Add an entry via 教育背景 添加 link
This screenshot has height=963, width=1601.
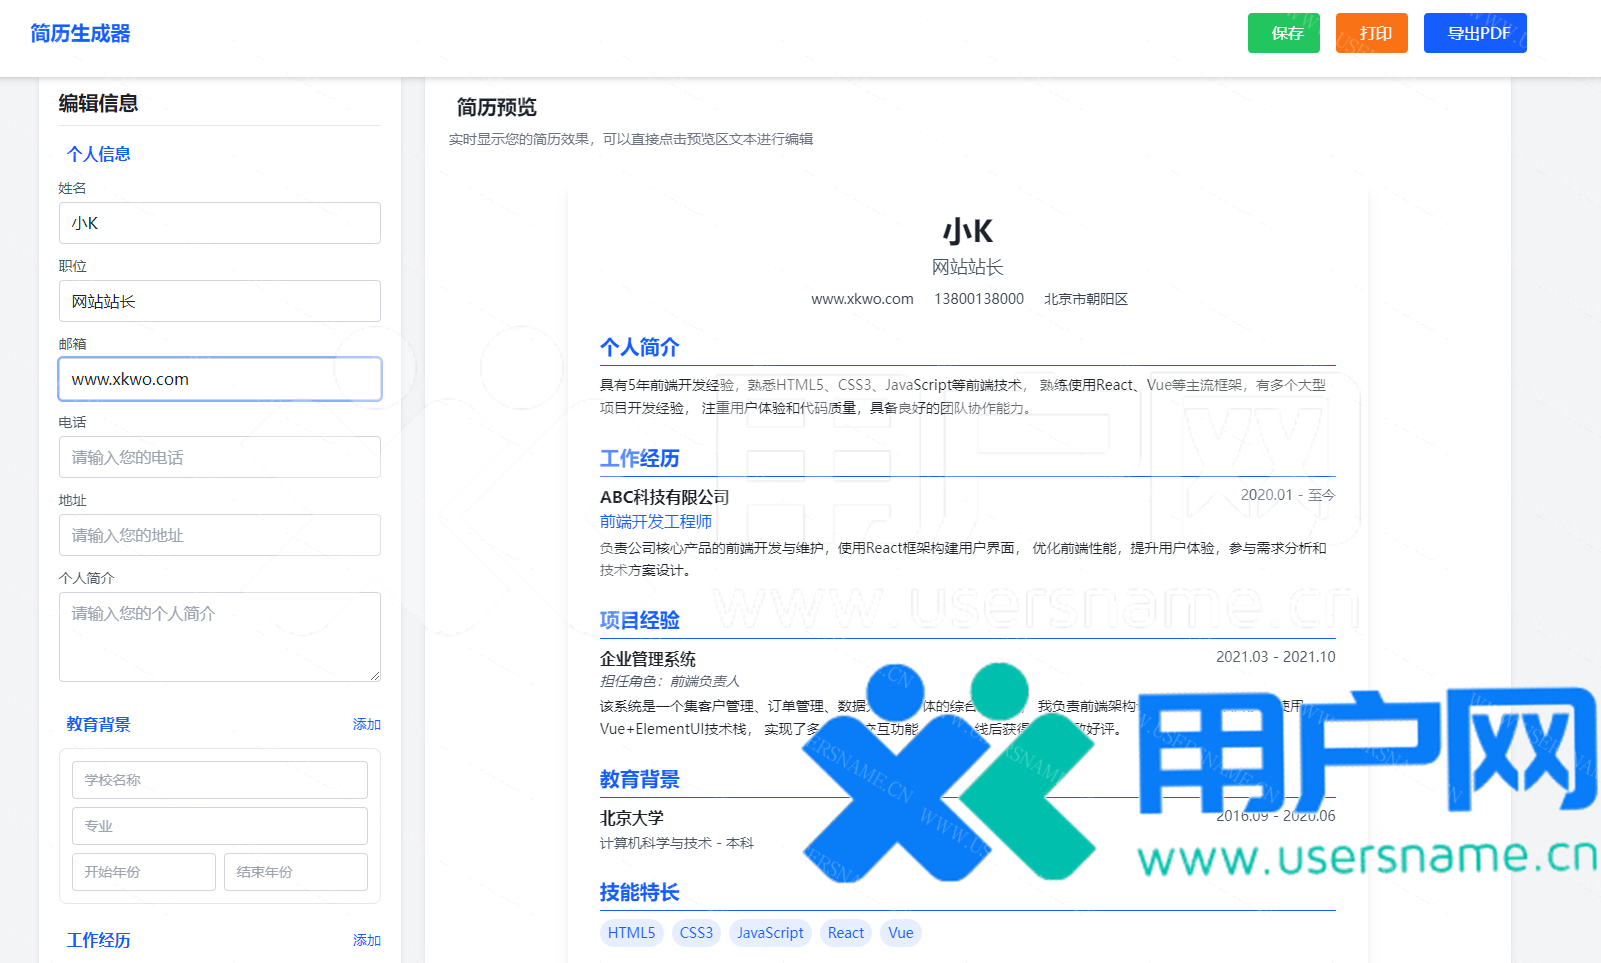pos(366,724)
